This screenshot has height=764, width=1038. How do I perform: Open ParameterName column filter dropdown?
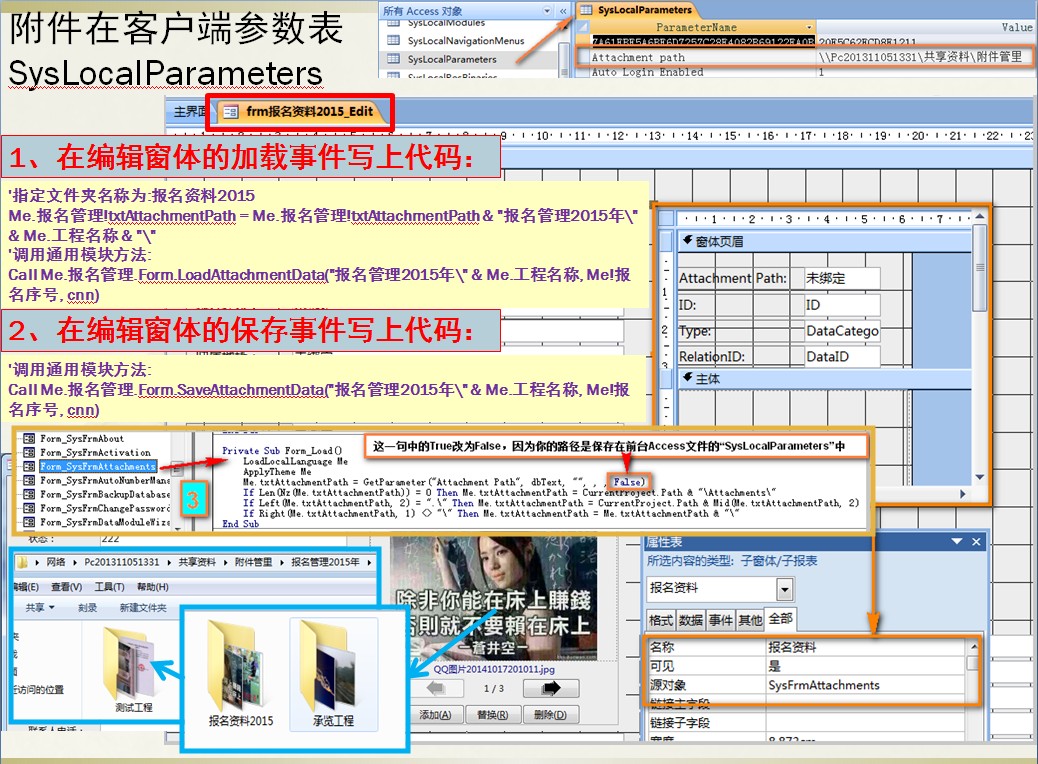pyautogui.click(x=809, y=28)
